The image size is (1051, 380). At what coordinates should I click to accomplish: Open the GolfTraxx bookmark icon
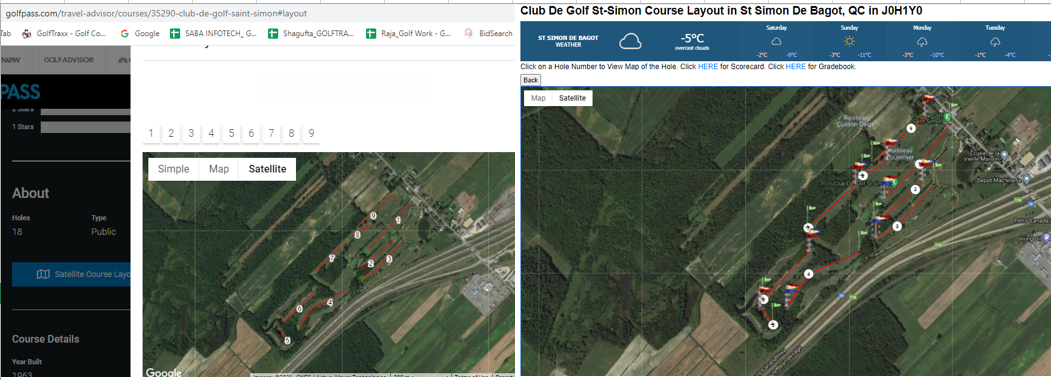27,33
